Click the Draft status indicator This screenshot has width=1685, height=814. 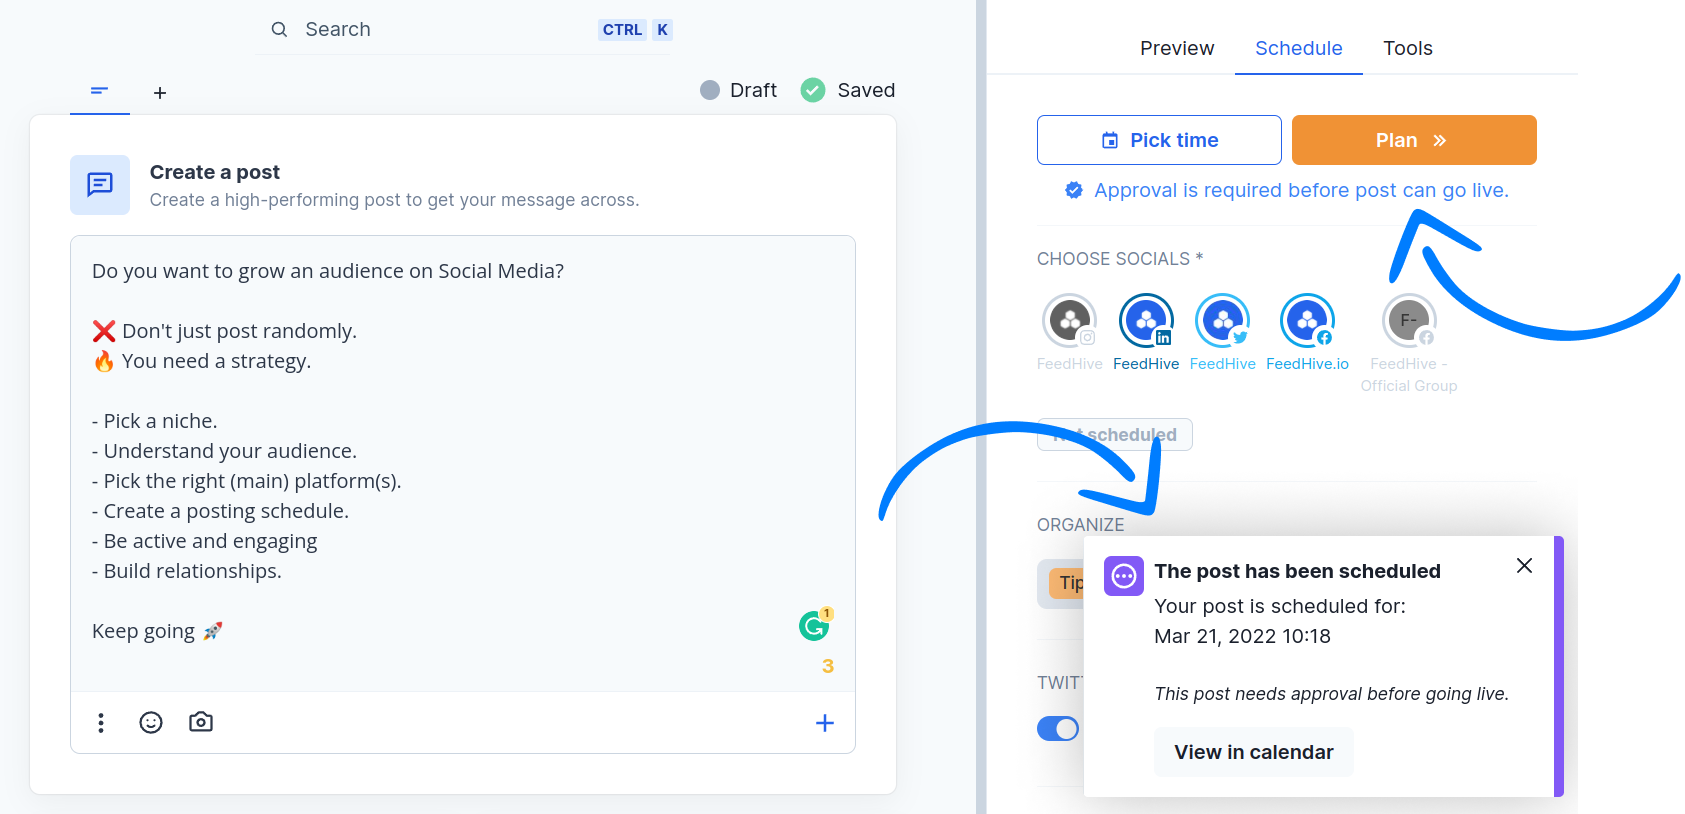point(739,91)
